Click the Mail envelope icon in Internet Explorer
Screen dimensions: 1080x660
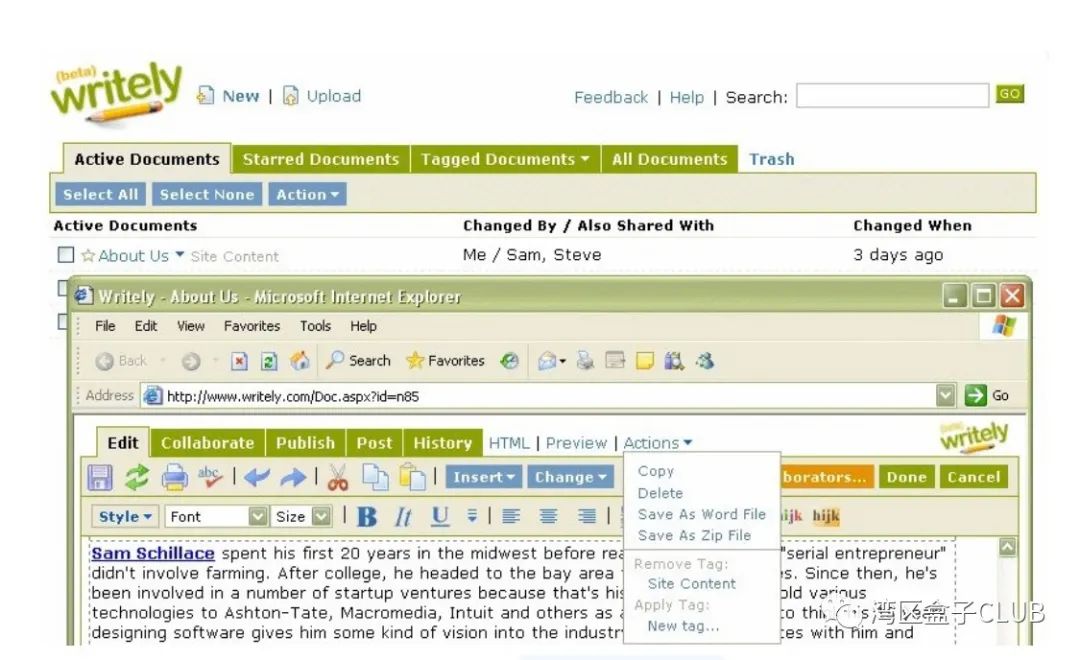coord(548,360)
